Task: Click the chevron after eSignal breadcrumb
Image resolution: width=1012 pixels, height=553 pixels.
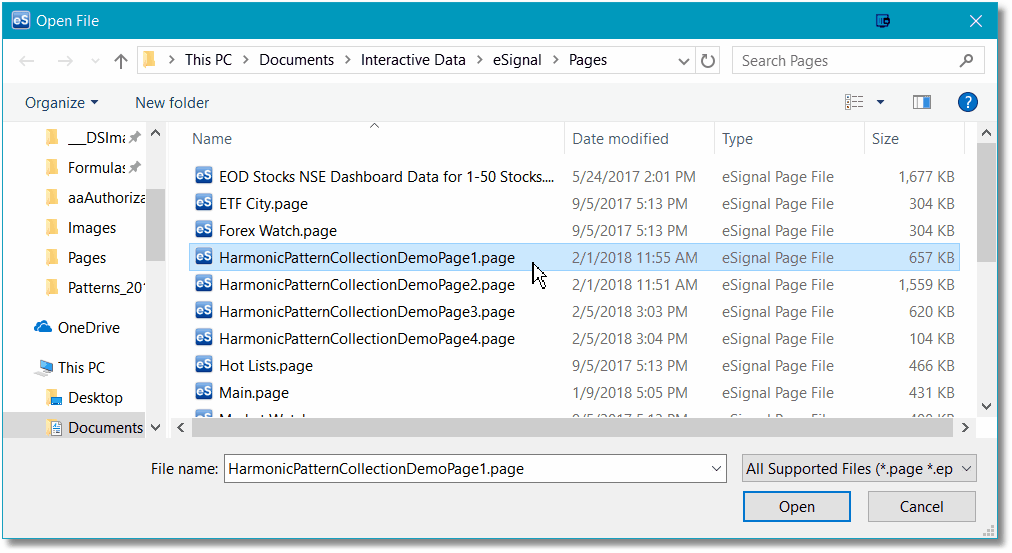Action: [556, 60]
